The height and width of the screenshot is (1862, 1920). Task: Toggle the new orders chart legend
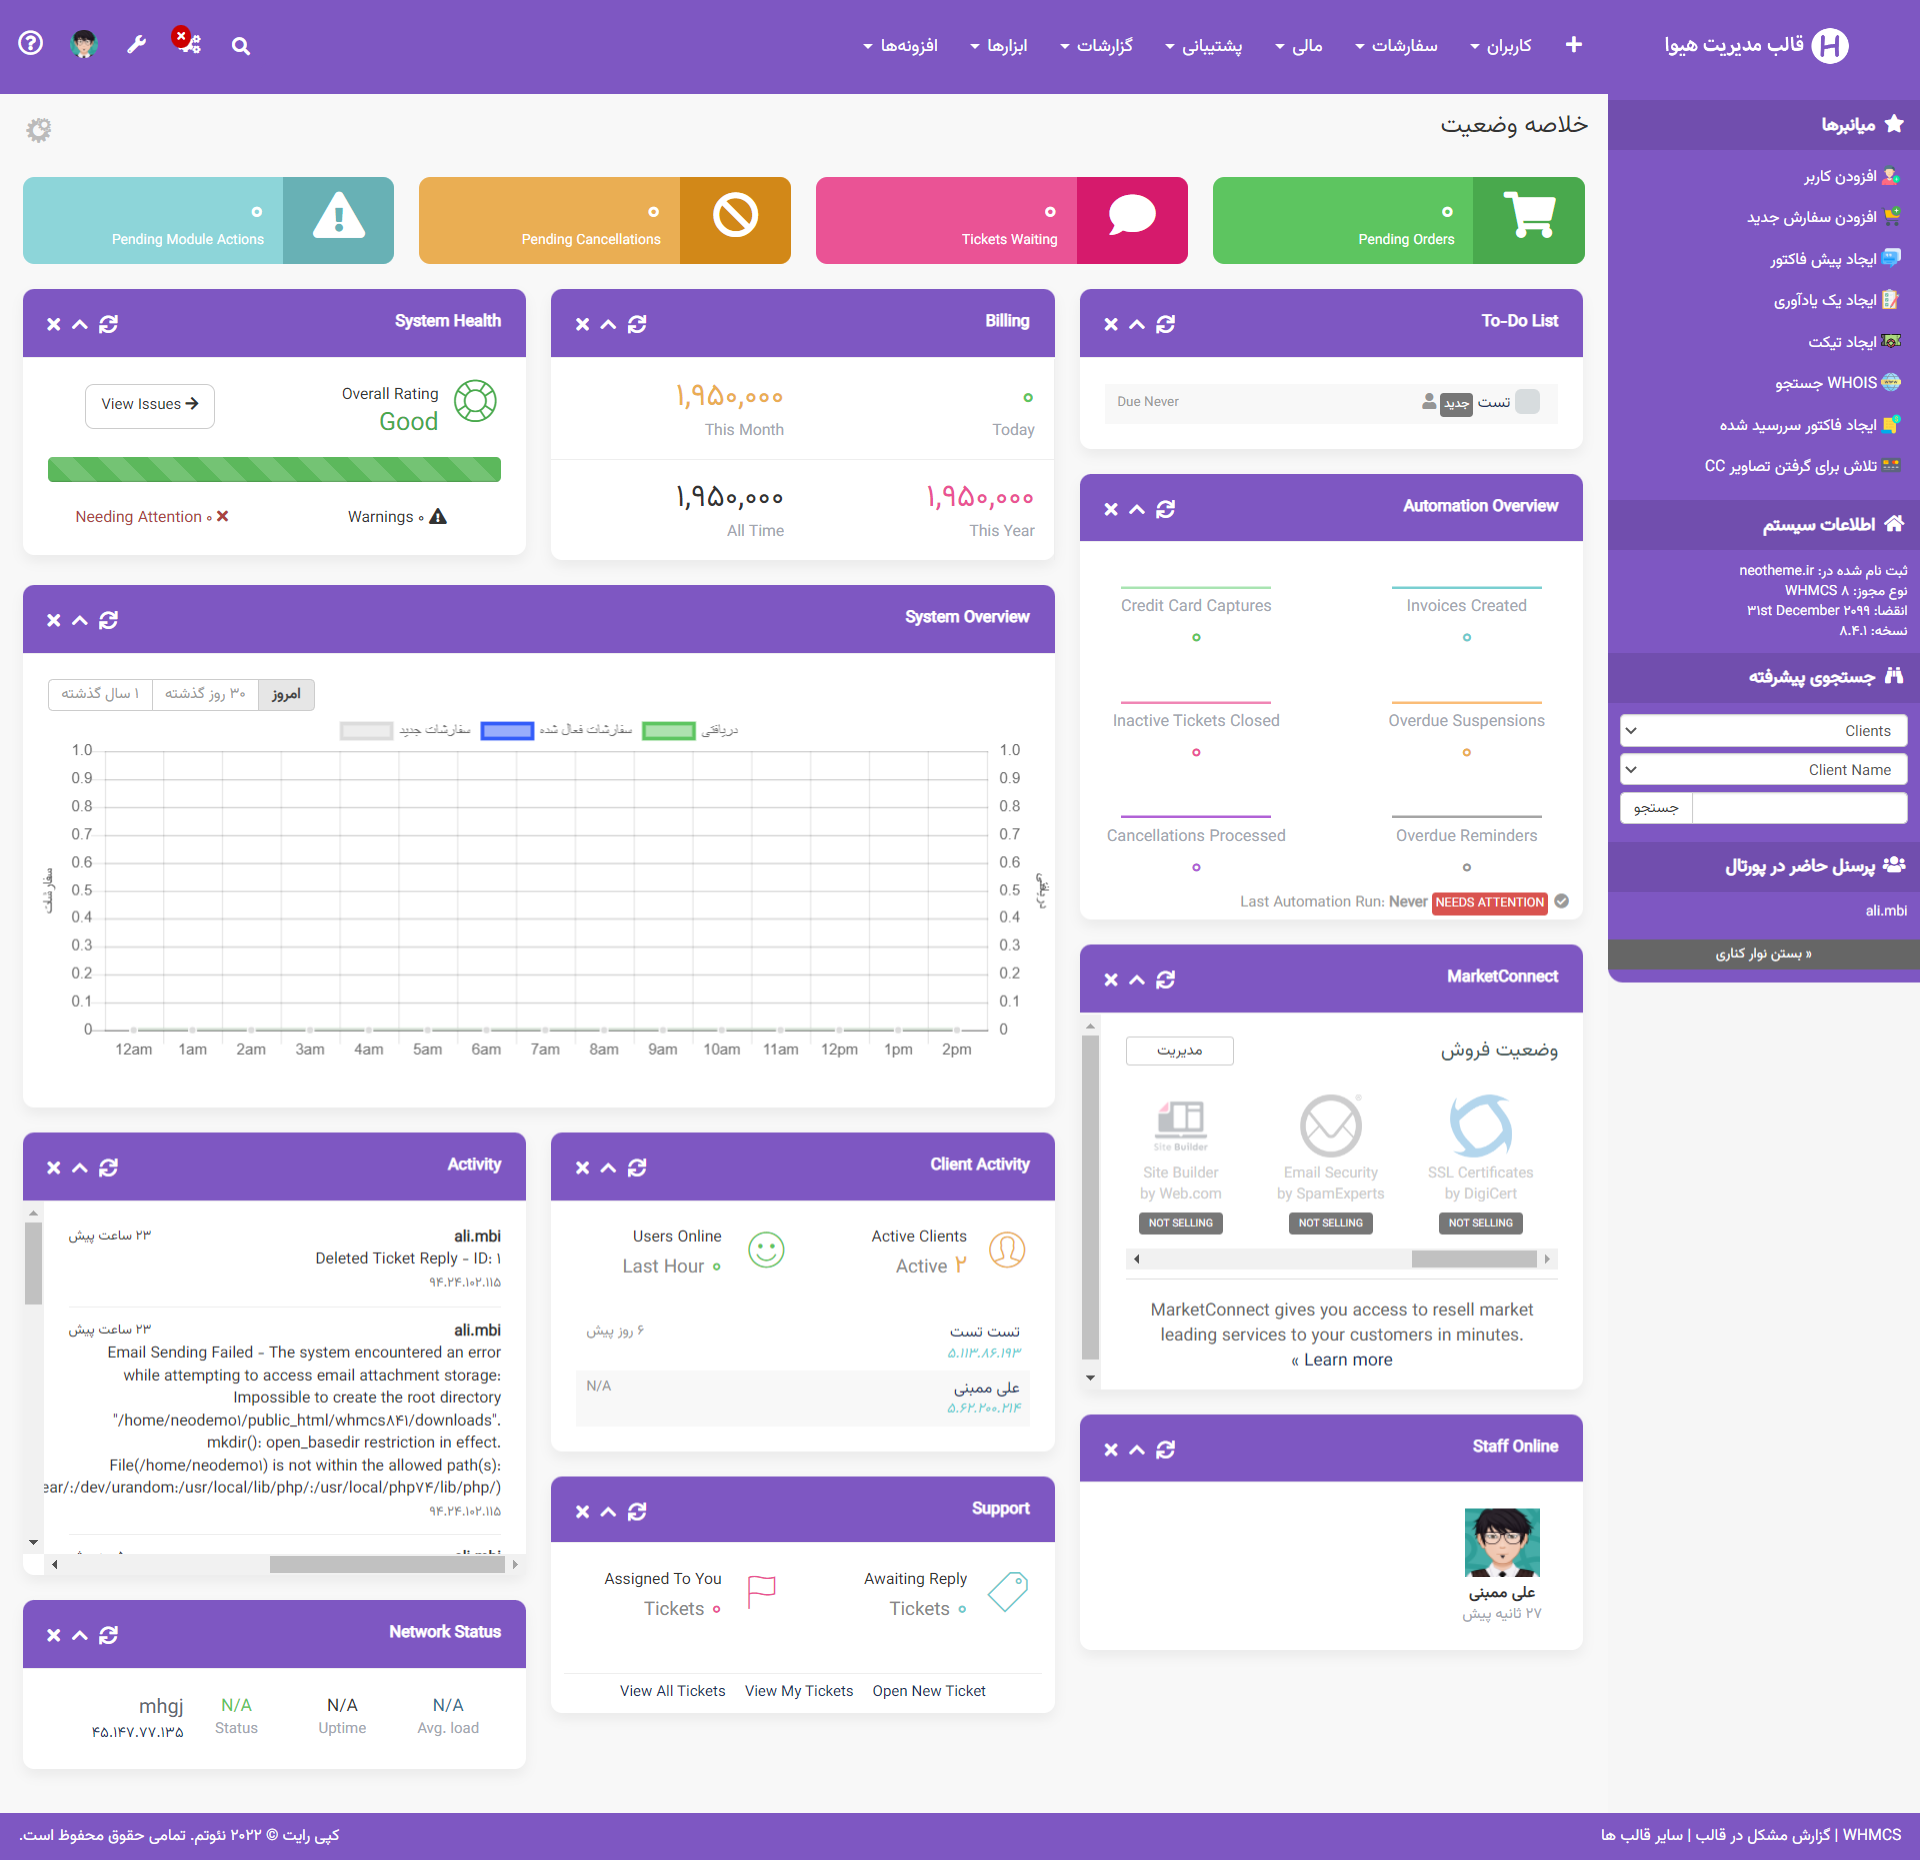(x=367, y=731)
